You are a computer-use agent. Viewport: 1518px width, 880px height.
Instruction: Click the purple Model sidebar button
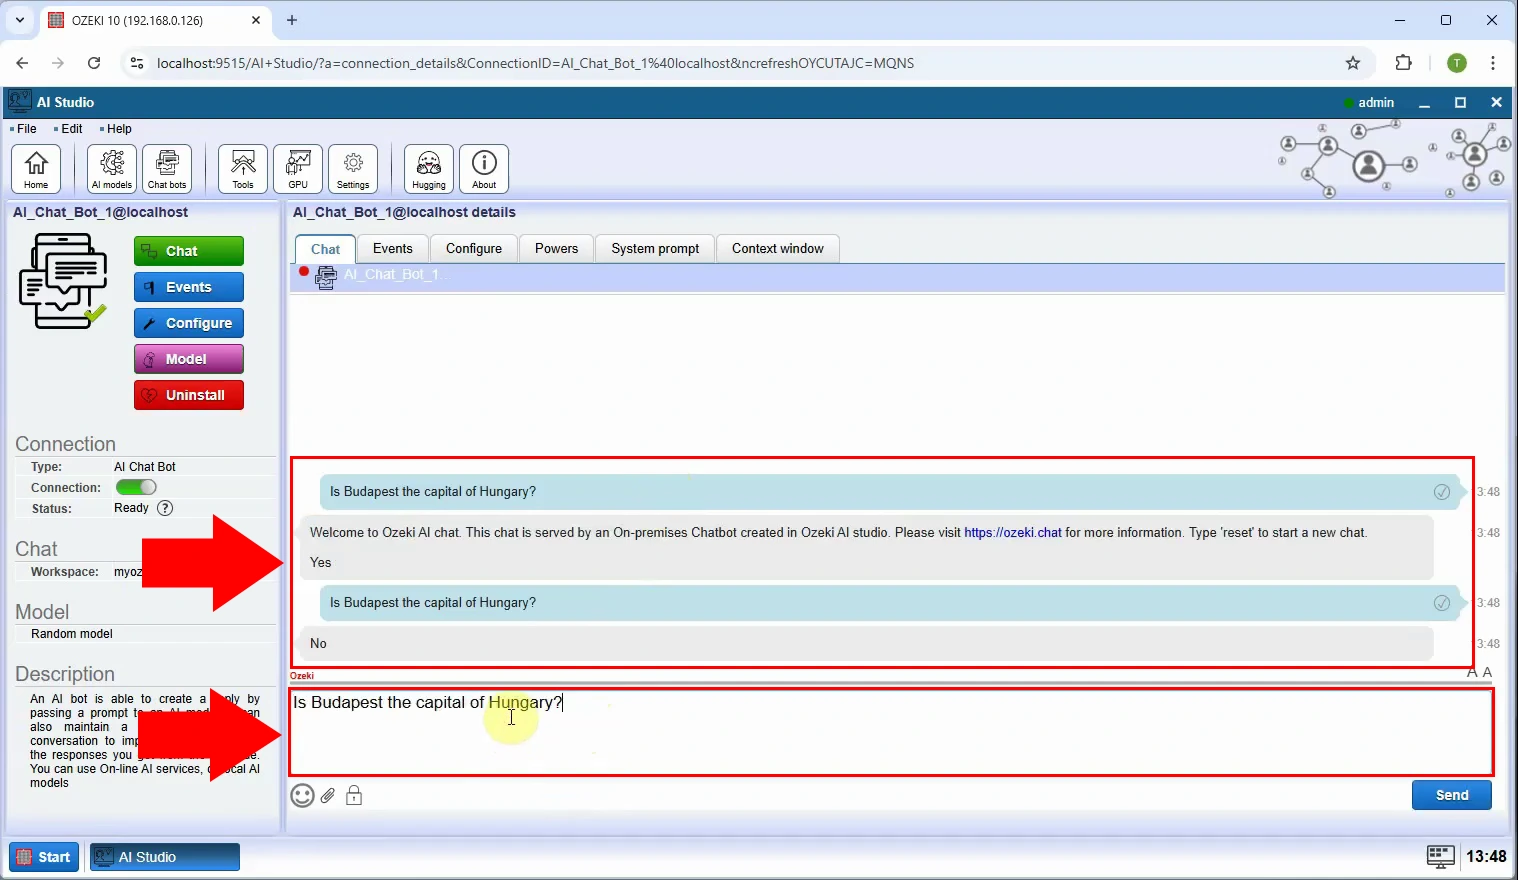click(x=189, y=359)
